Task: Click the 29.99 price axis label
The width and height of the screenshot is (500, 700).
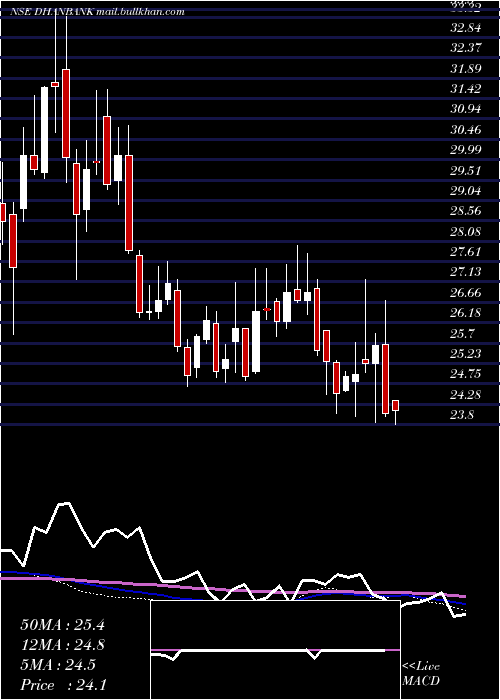Action: [466, 150]
